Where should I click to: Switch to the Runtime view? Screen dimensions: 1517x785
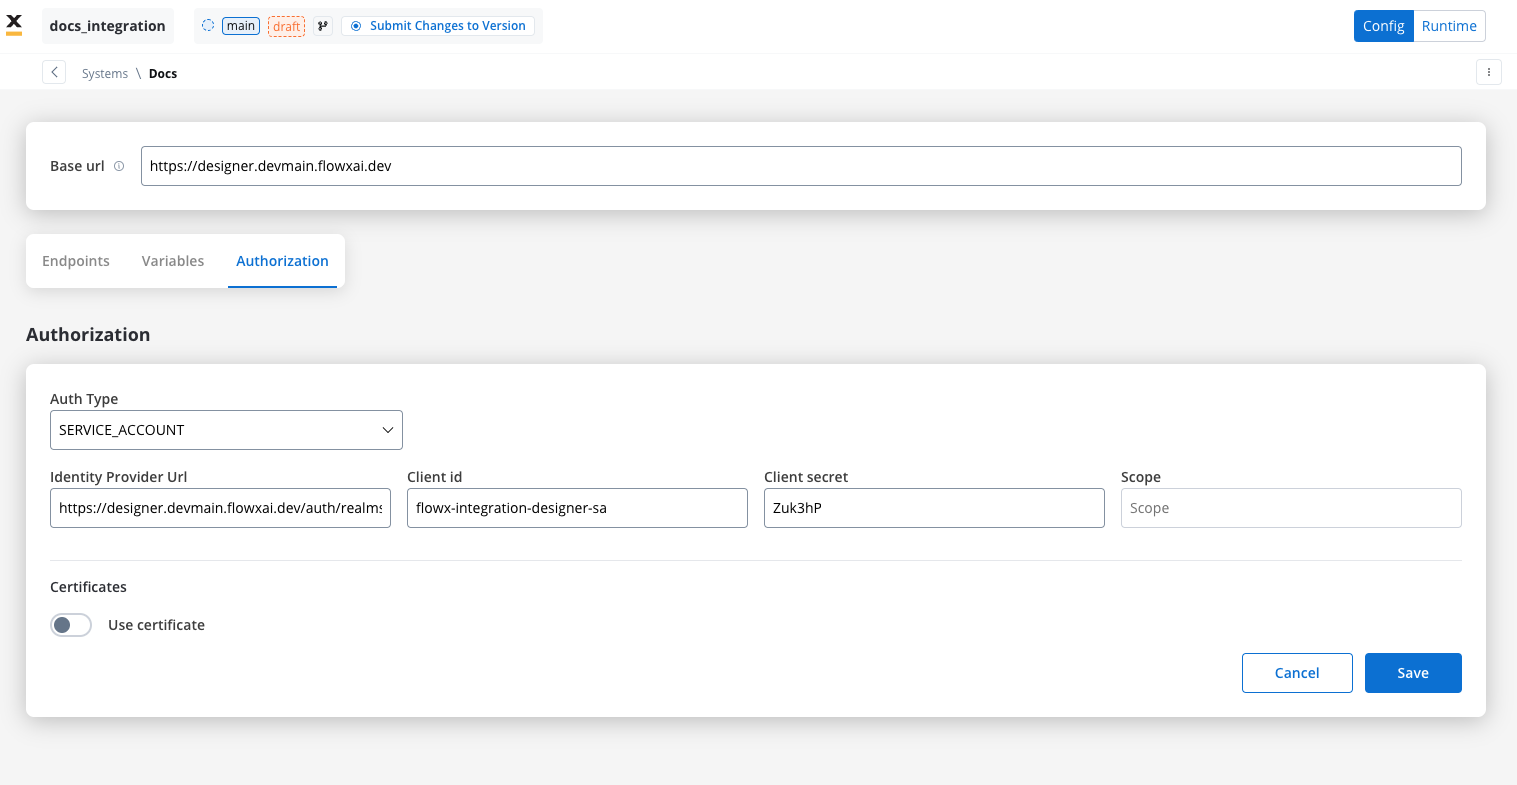pos(1449,26)
